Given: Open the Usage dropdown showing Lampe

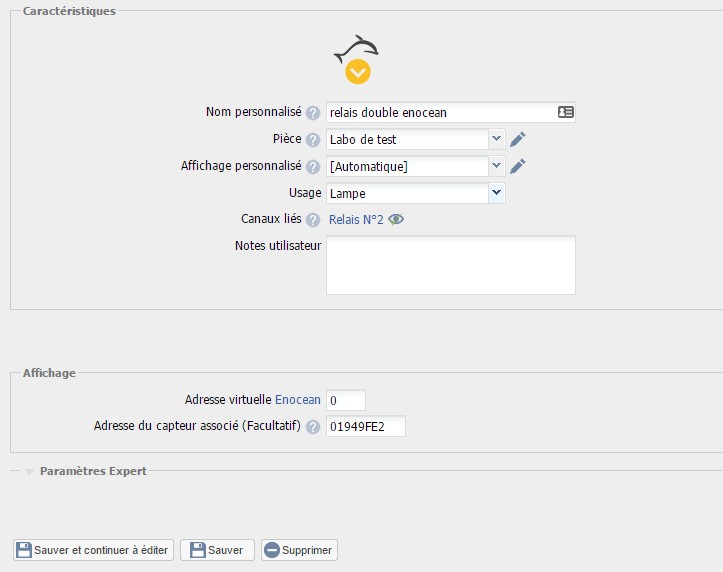Looking at the screenshot, I should [x=416, y=193].
